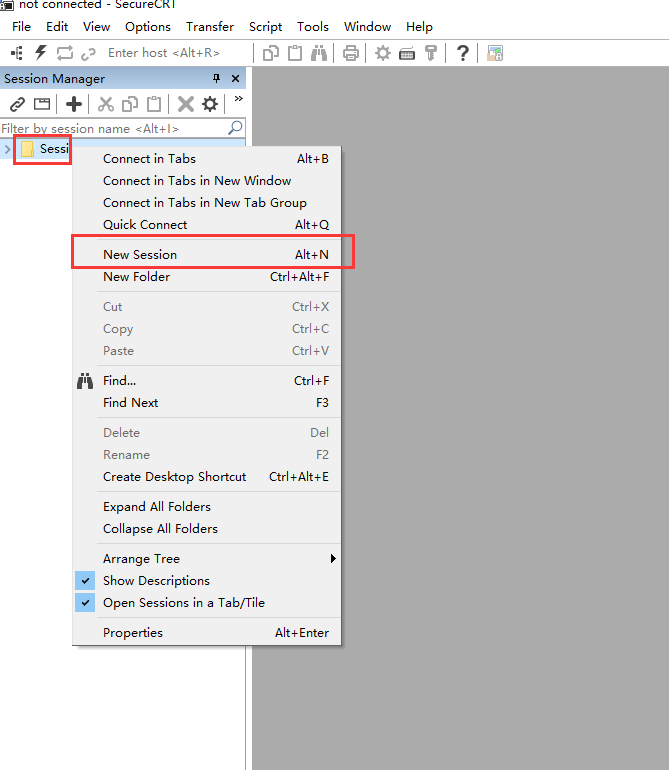669x770 pixels.
Task: Open the Edit menu
Action: [x=57, y=27]
